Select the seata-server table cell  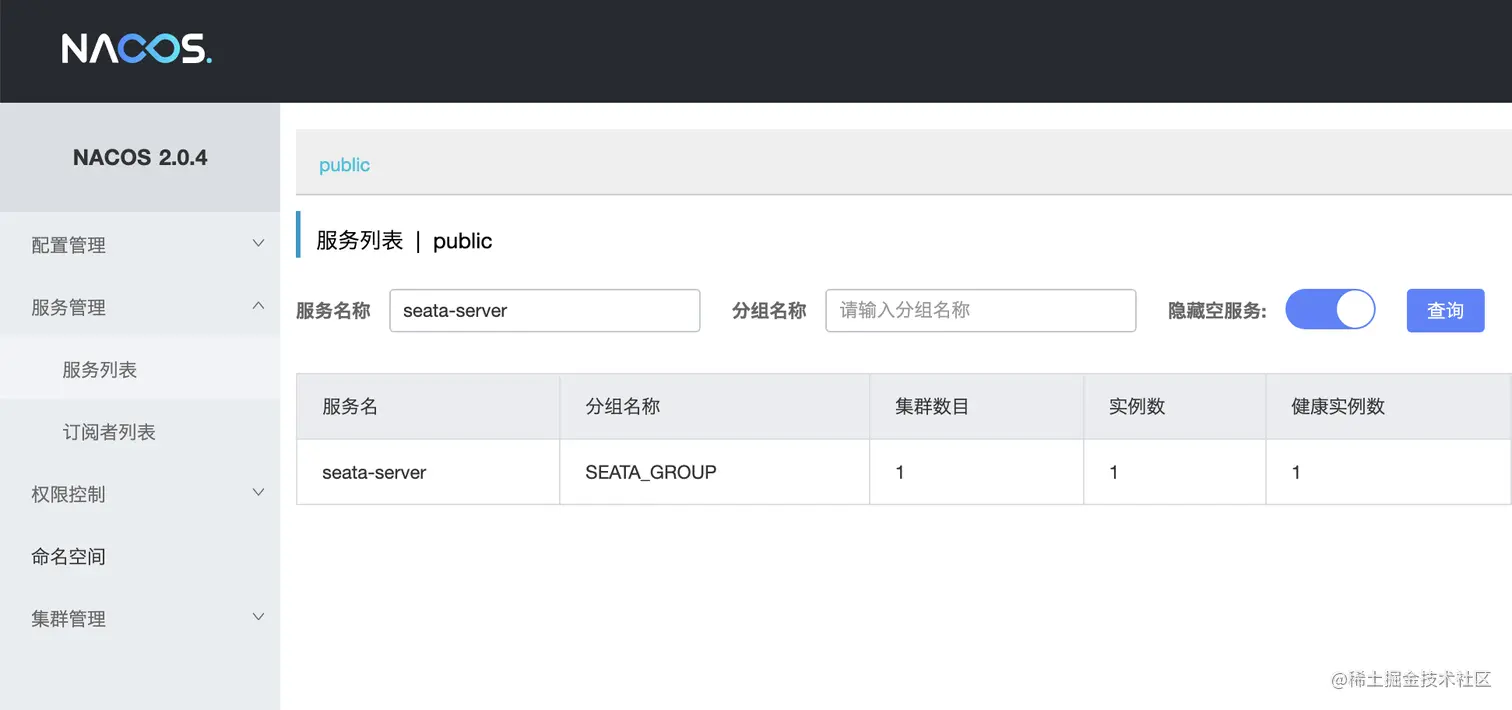[428, 472]
